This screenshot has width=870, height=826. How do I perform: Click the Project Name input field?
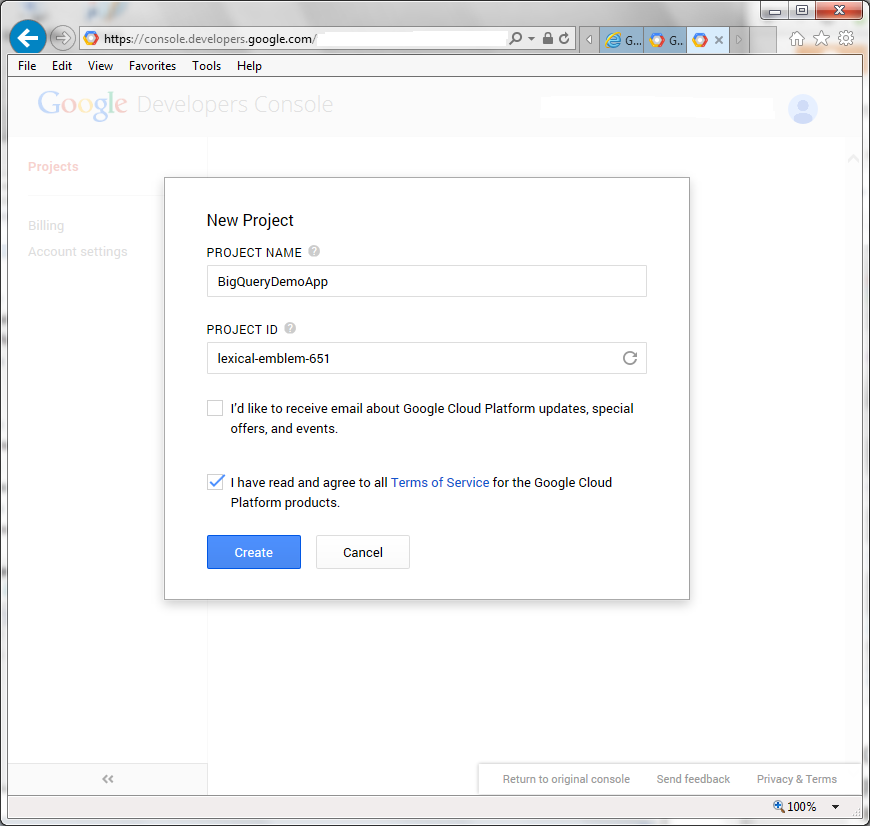[427, 281]
